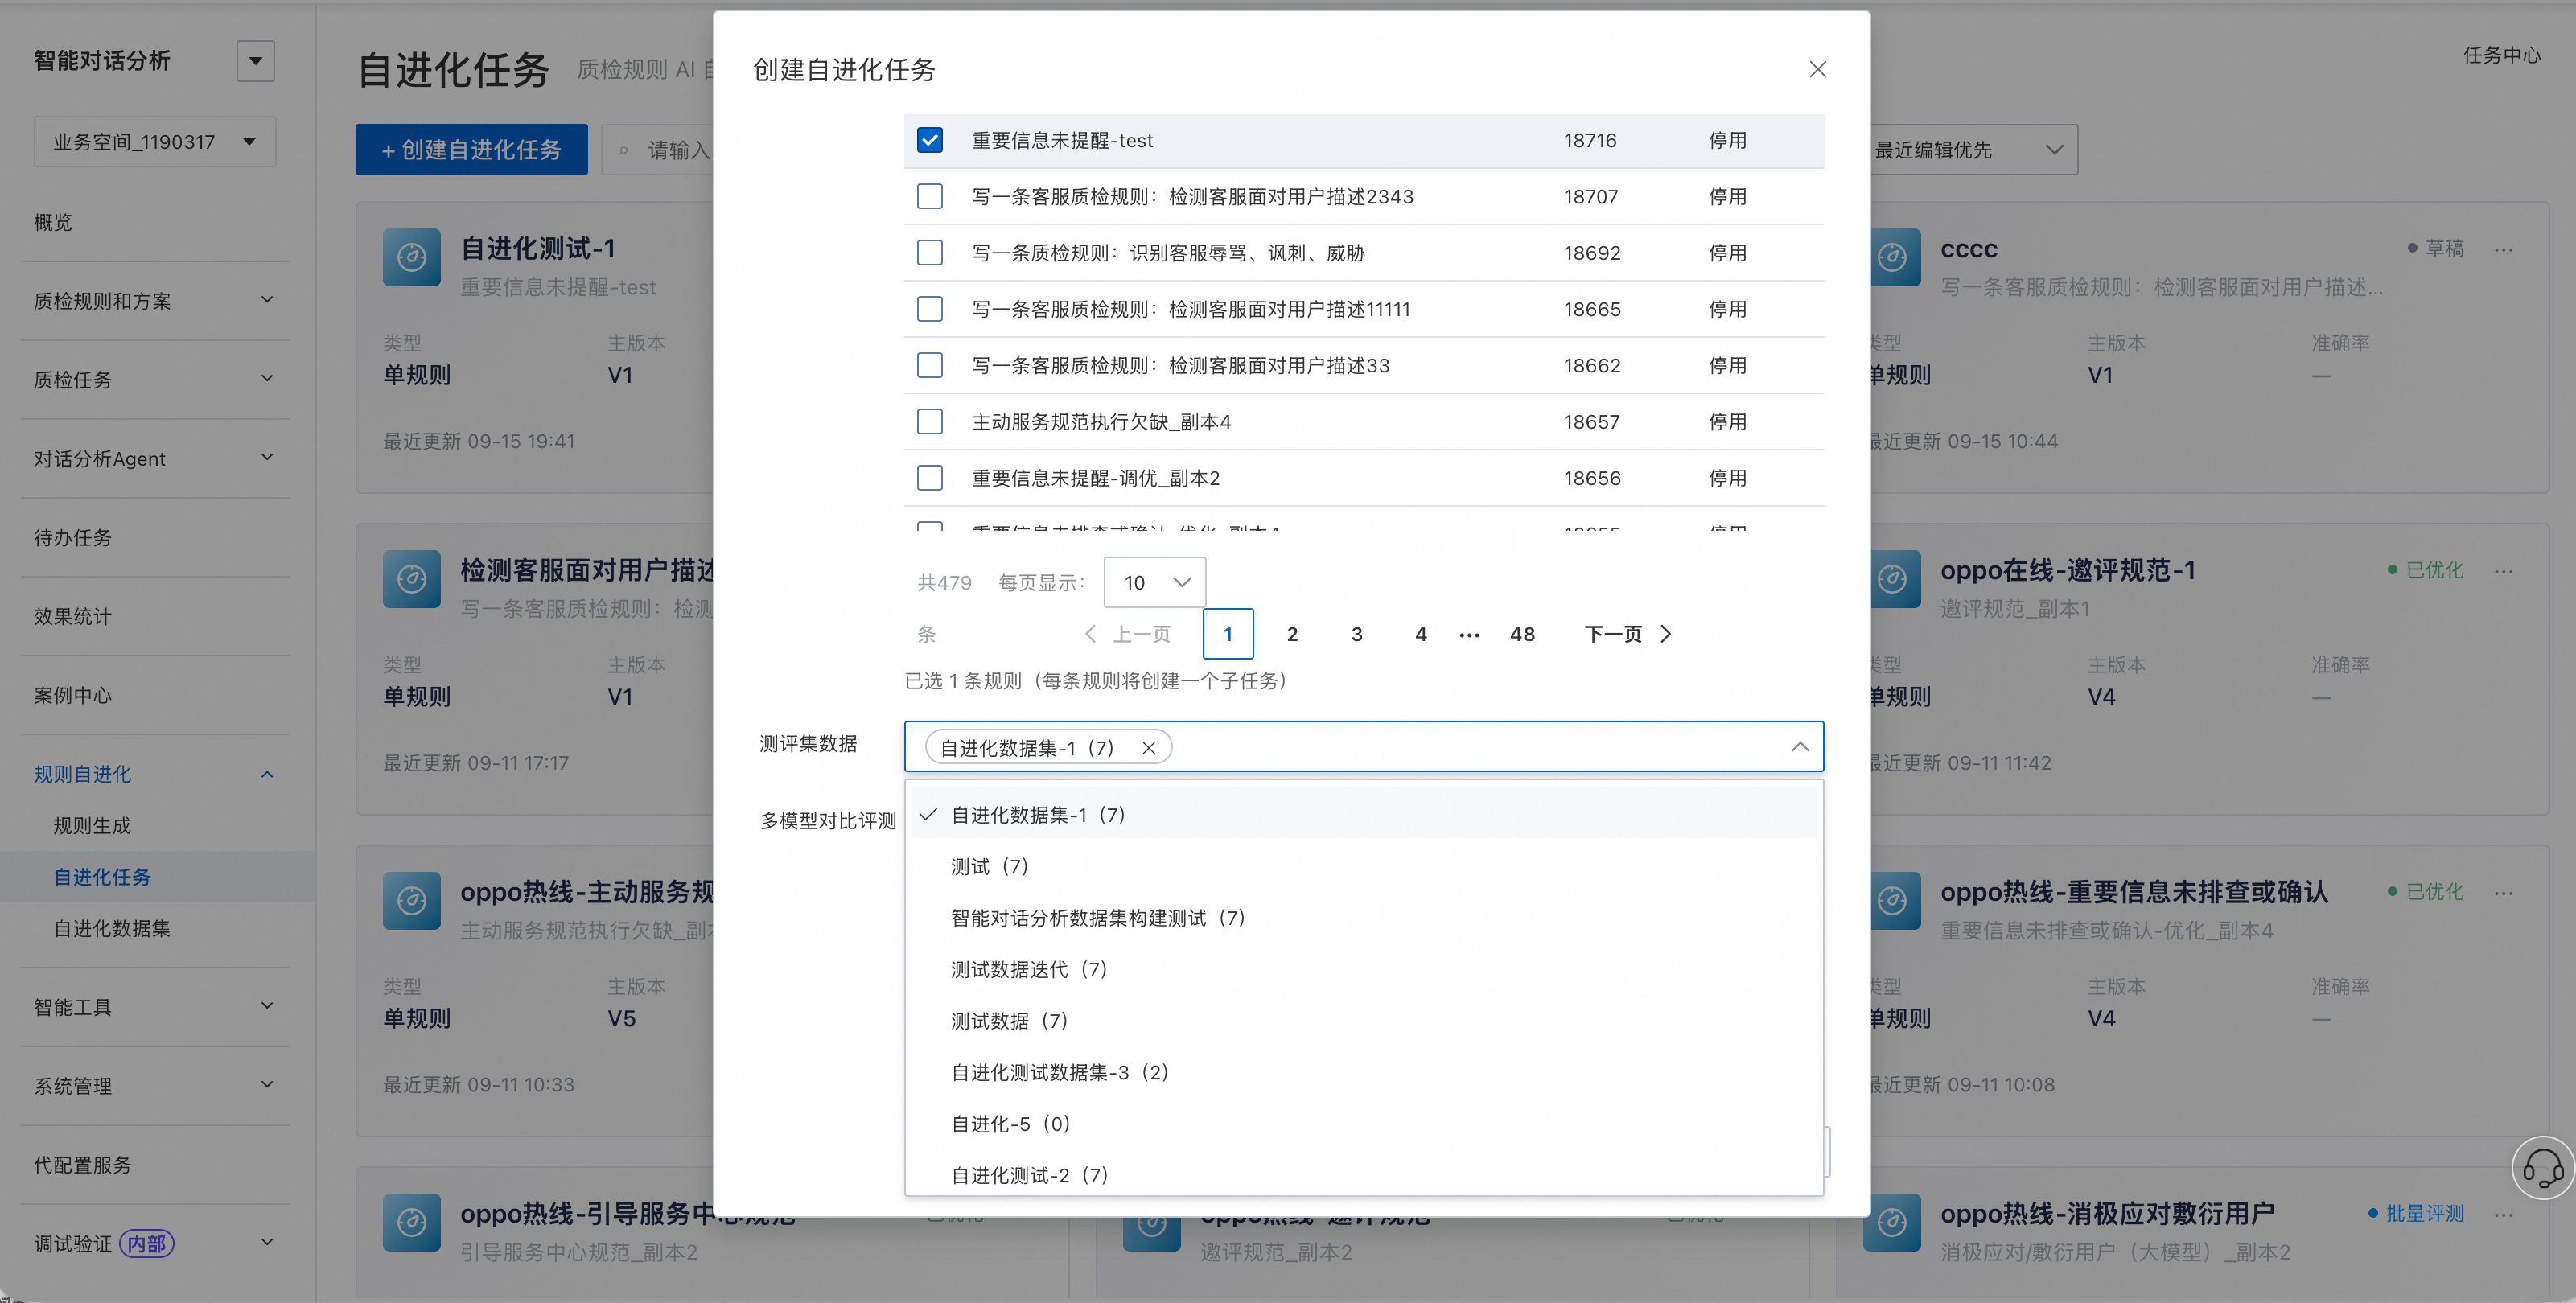The image size is (2576, 1303).
Task: Collapse the 规则自进化 menu
Action: [155, 774]
